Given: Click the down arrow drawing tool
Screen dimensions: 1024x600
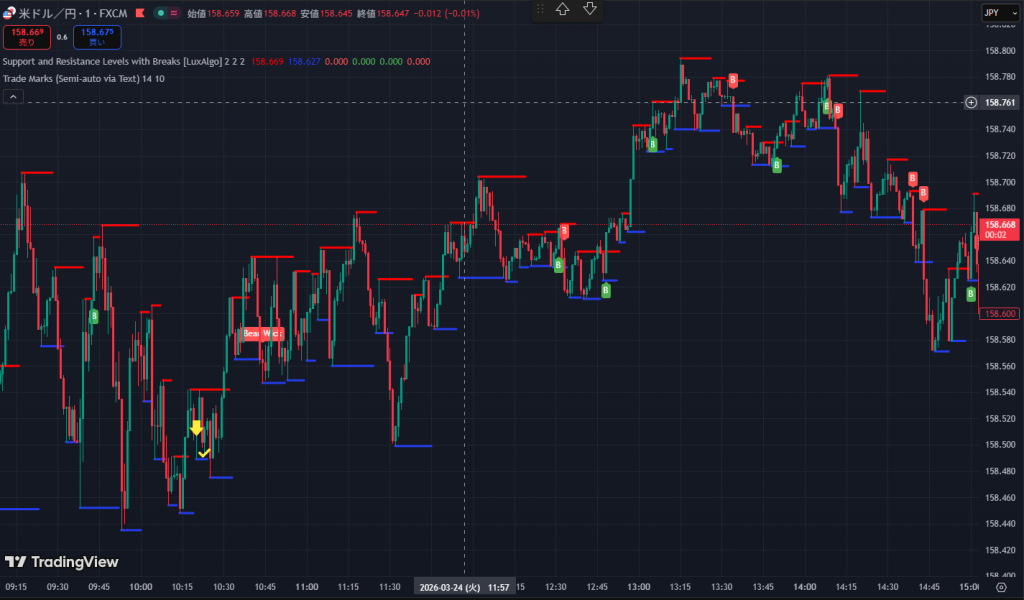Looking at the screenshot, I should (590, 9).
